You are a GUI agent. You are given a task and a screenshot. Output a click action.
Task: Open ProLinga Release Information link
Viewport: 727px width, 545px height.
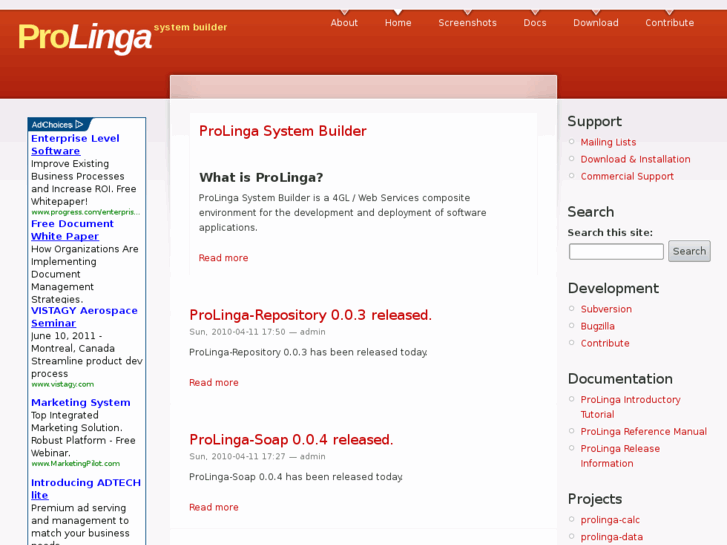tap(620, 456)
